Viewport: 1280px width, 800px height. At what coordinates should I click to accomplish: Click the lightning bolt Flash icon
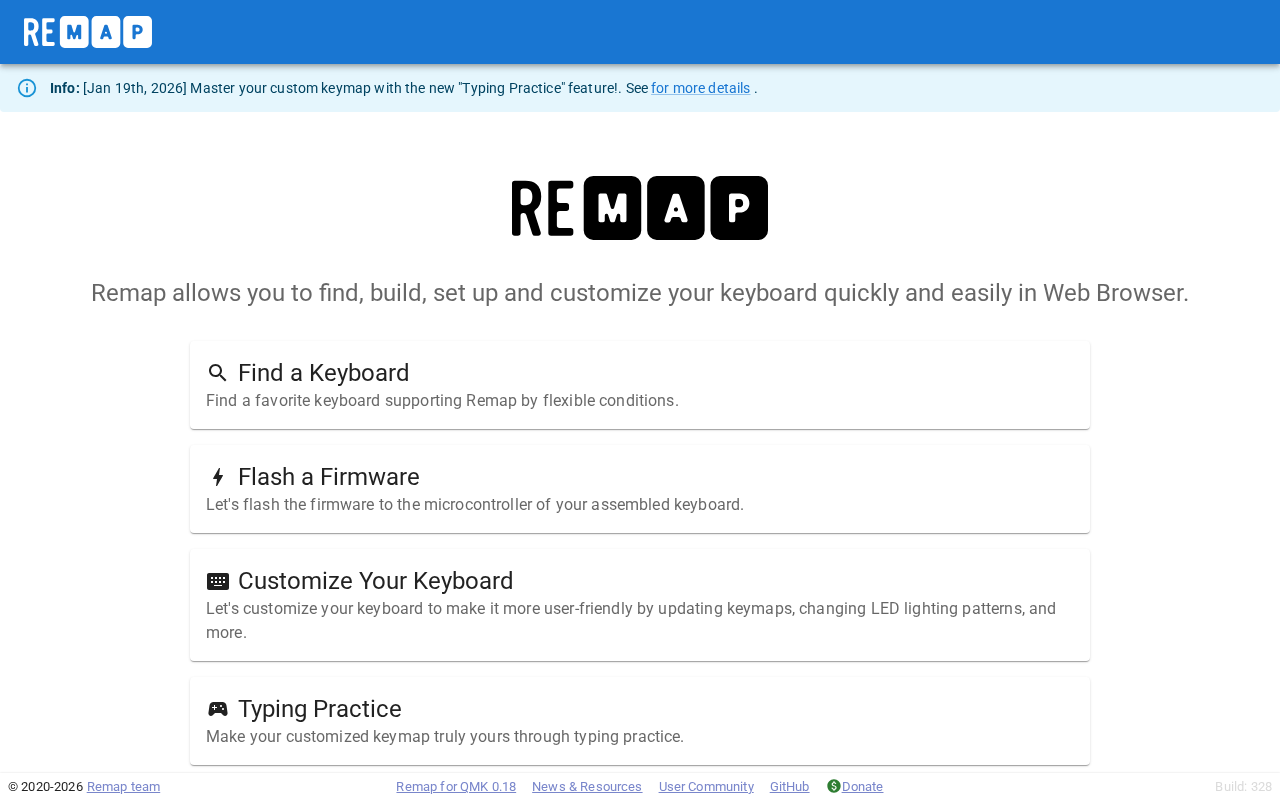pos(217,477)
